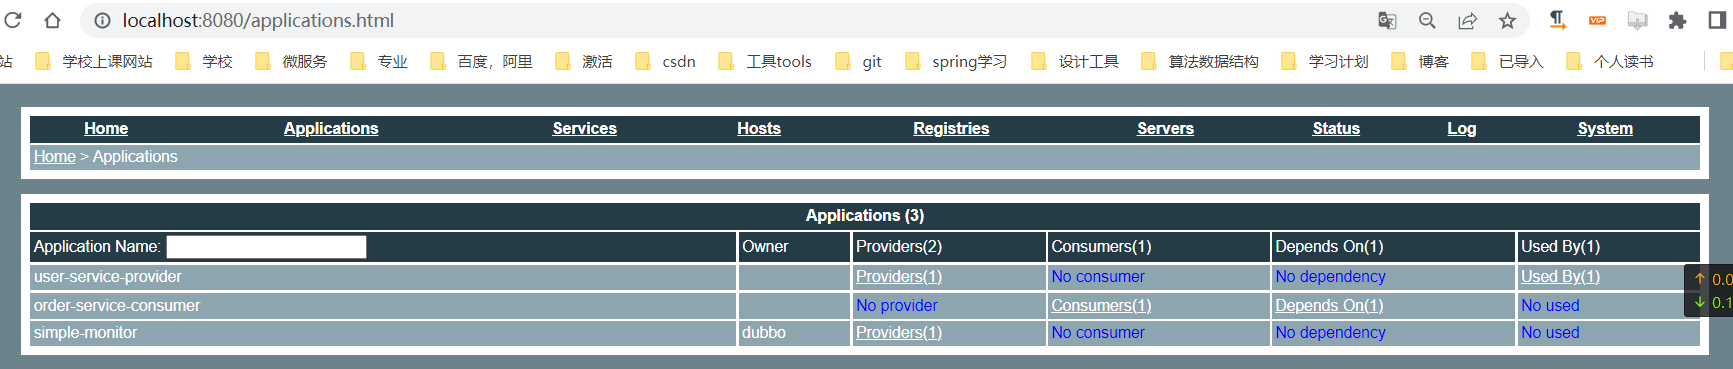Open the zoom magnifier icon in address bar

(x=1427, y=20)
